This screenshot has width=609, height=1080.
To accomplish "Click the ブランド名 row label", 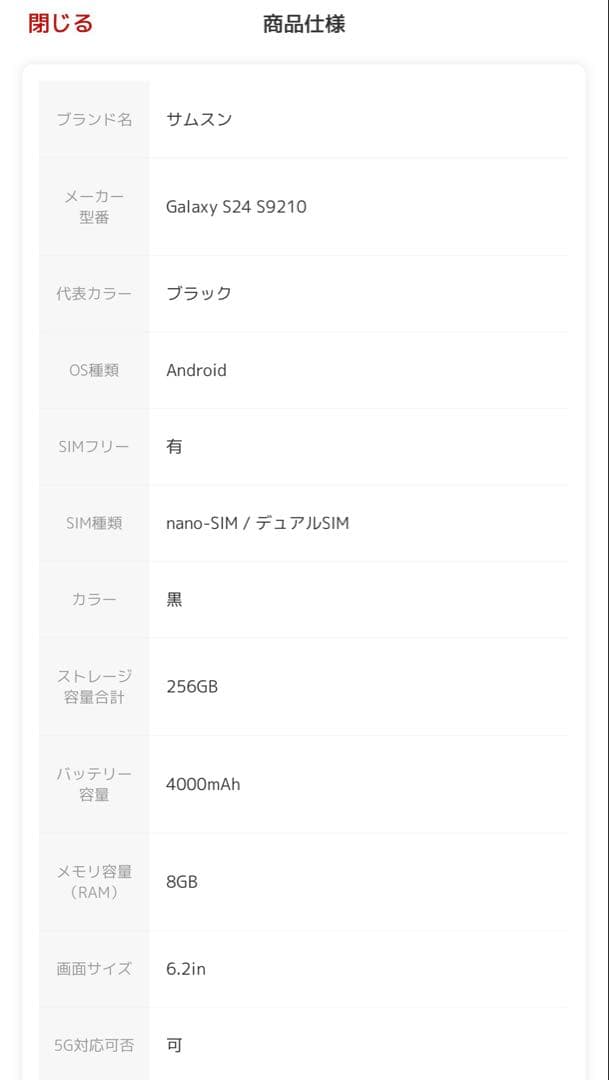I will (x=93, y=117).
